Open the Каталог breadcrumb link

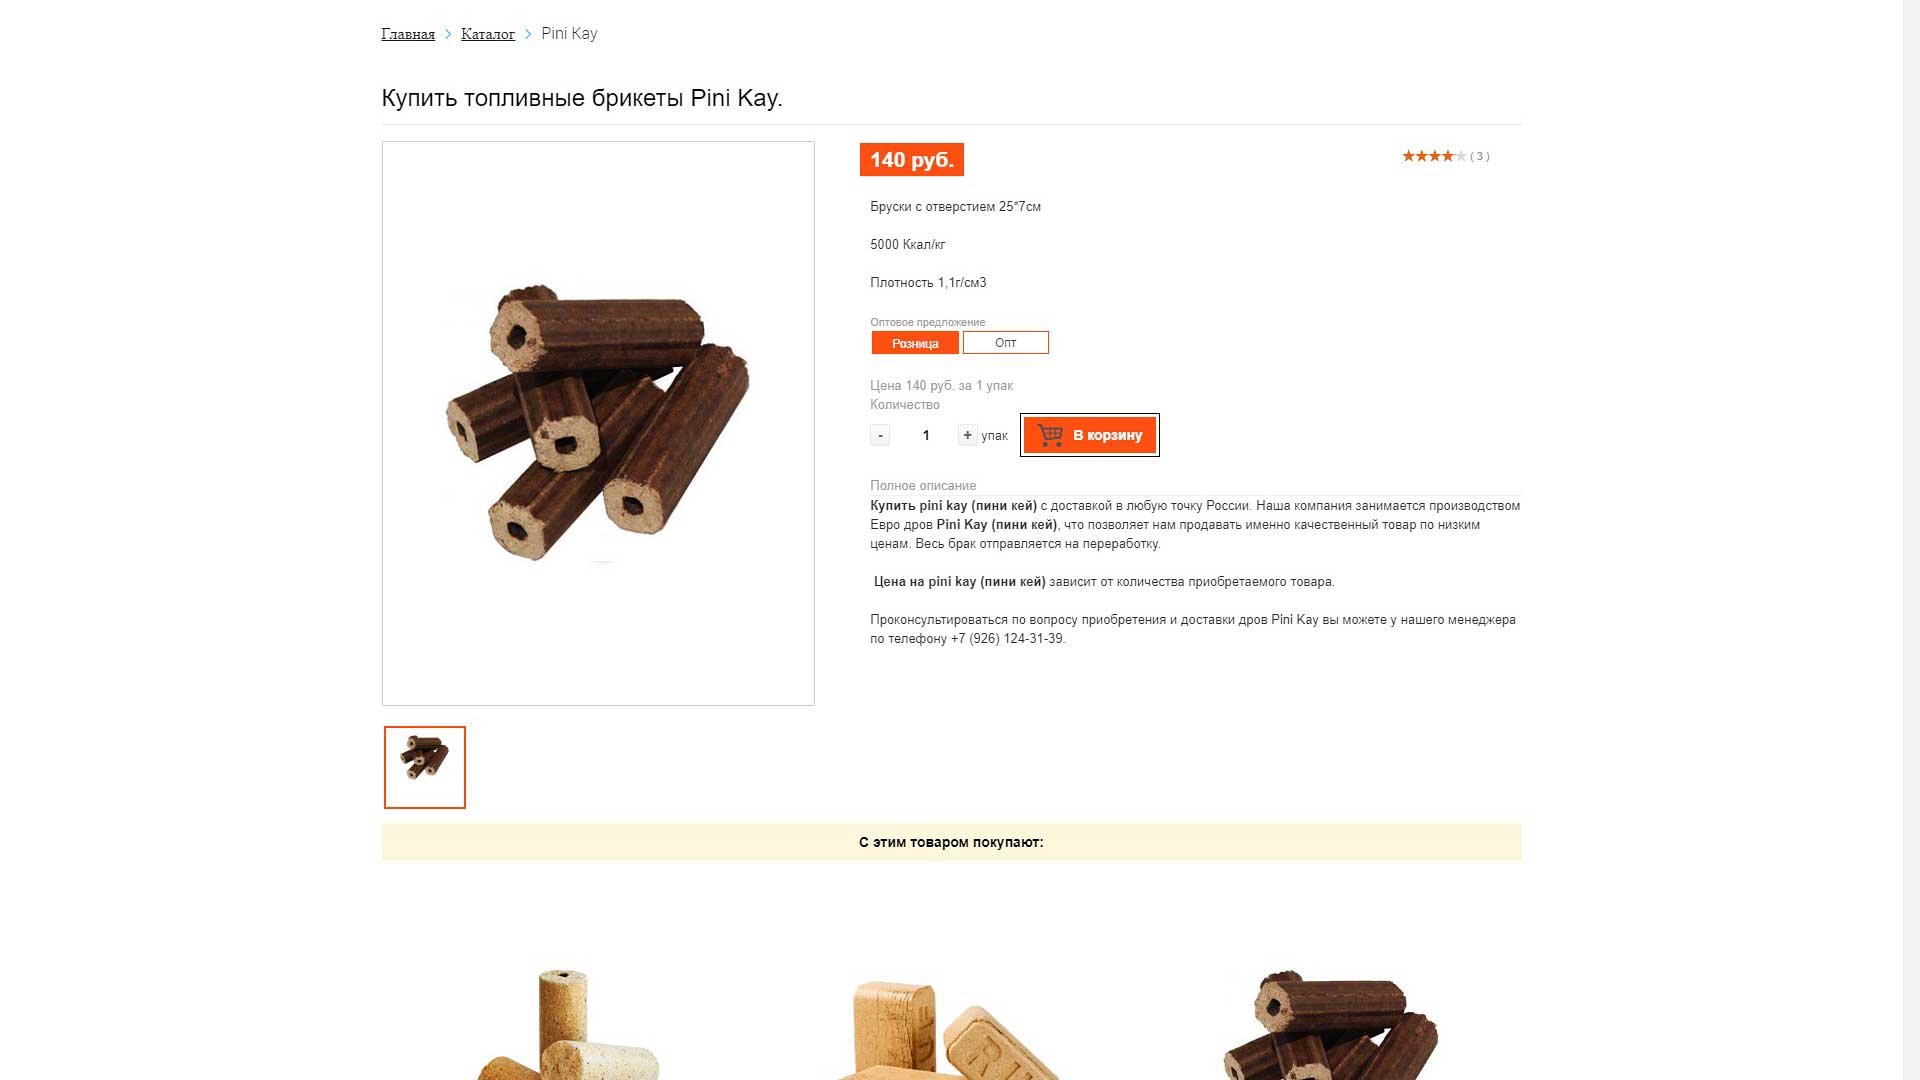click(x=488, y=34)
